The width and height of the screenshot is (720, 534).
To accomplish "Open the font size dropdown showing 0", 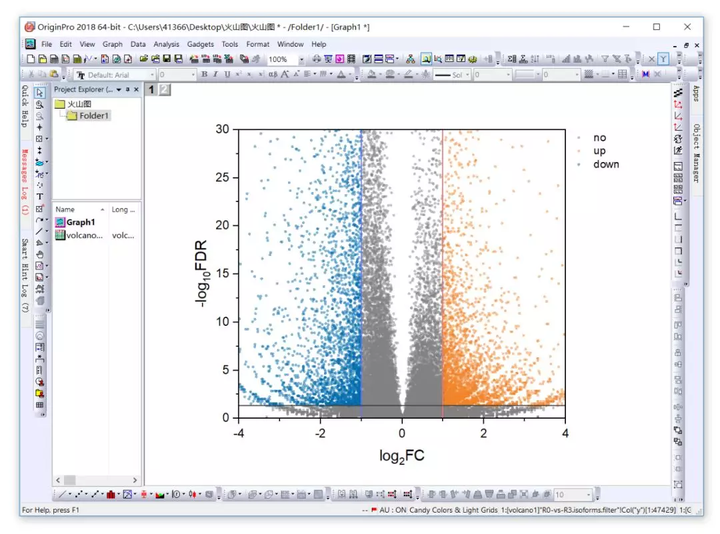I will [193, 75].
